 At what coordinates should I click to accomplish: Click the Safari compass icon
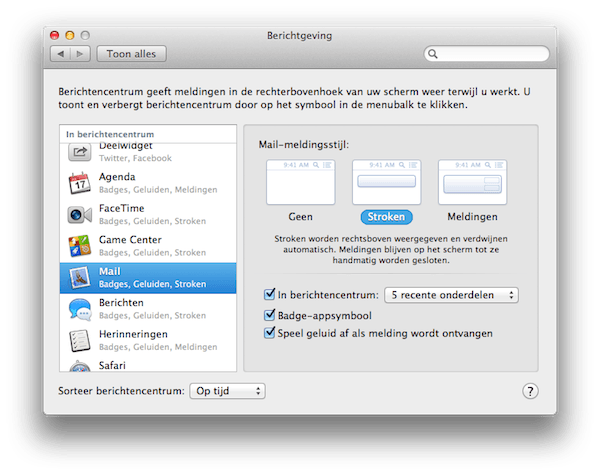pyautogui.click(x=80, y=366)
